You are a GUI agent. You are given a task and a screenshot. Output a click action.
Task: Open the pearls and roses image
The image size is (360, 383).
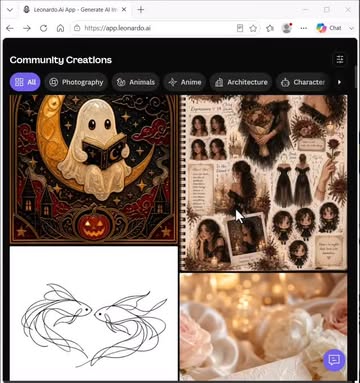coord(264,327)
